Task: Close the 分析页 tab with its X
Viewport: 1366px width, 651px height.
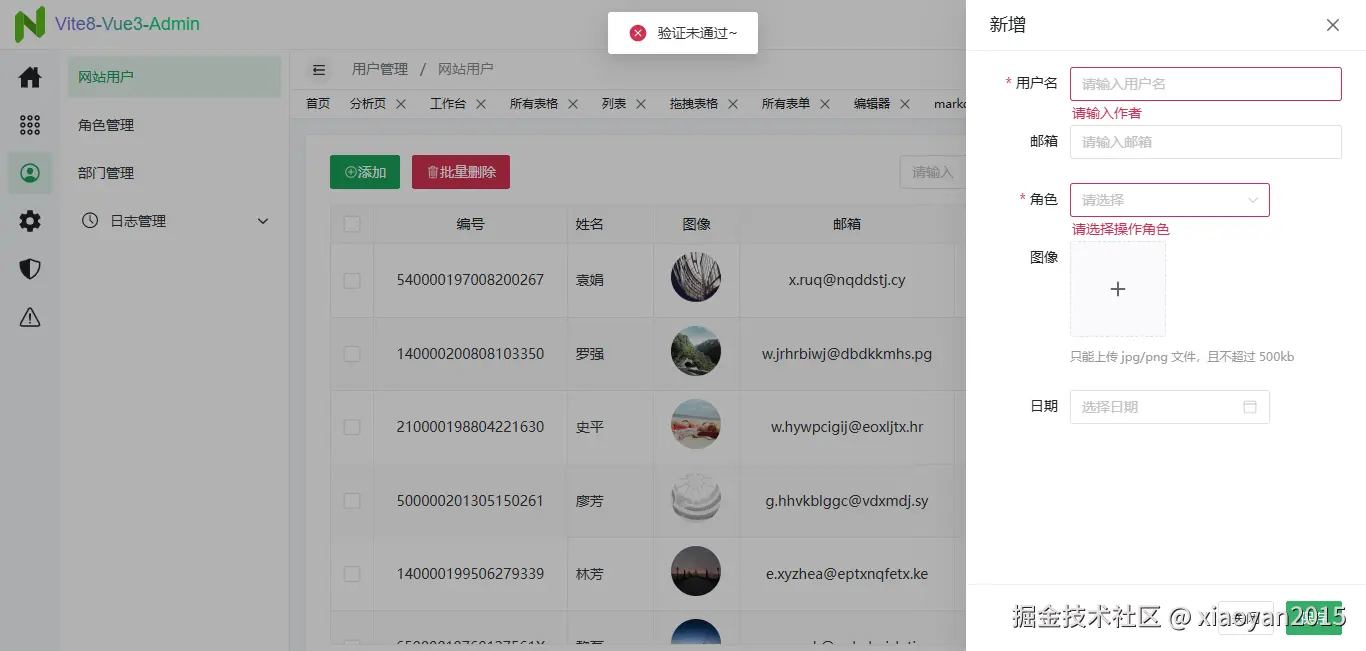Action: pos(401,104)
